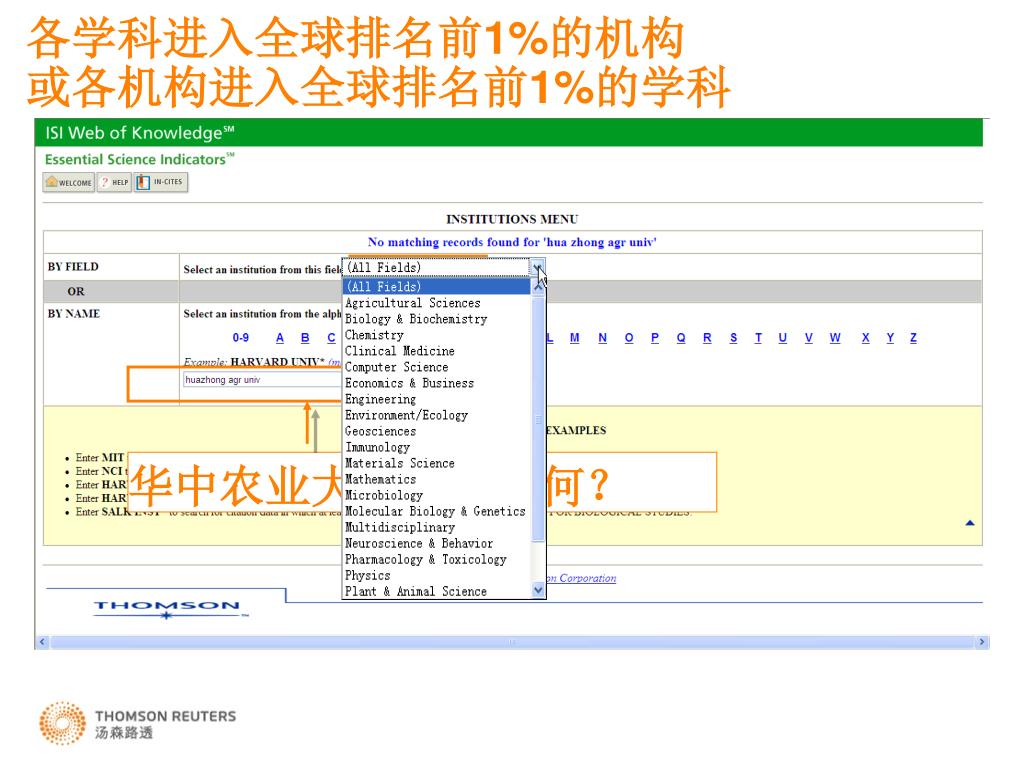Select Multidisciplinary field option
Screen dimensions: 1024x768
click(400, 527)
